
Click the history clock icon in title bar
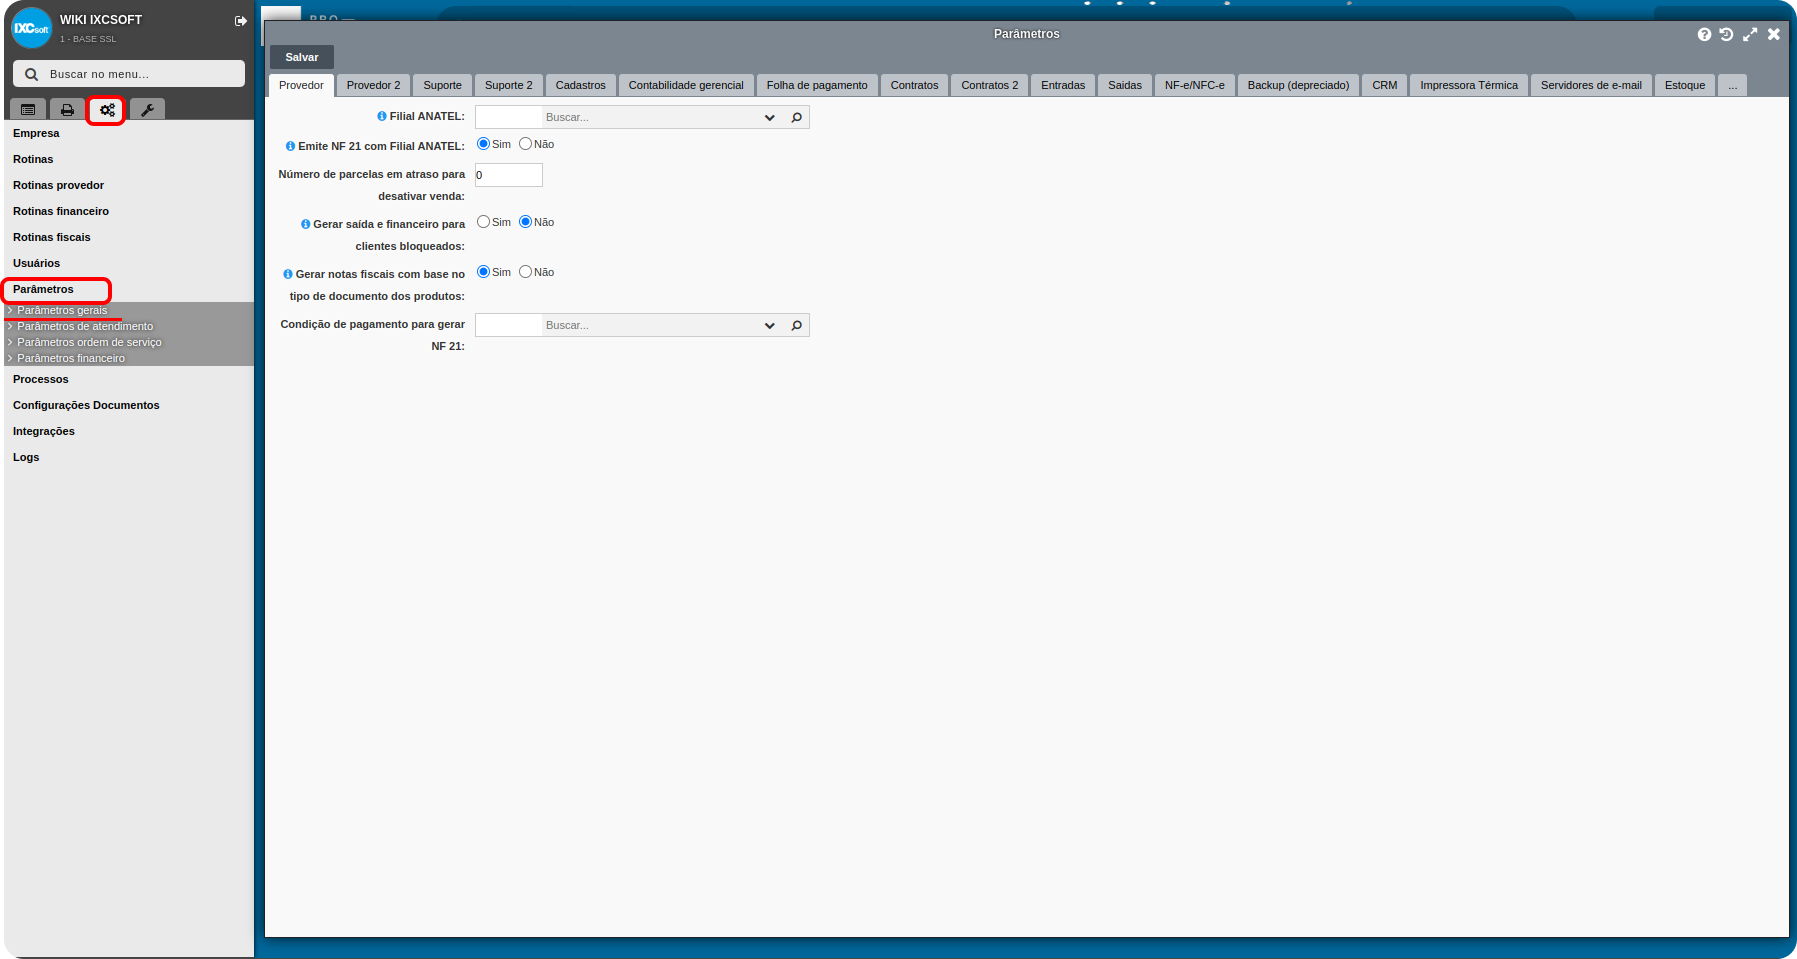point(1726,34)
